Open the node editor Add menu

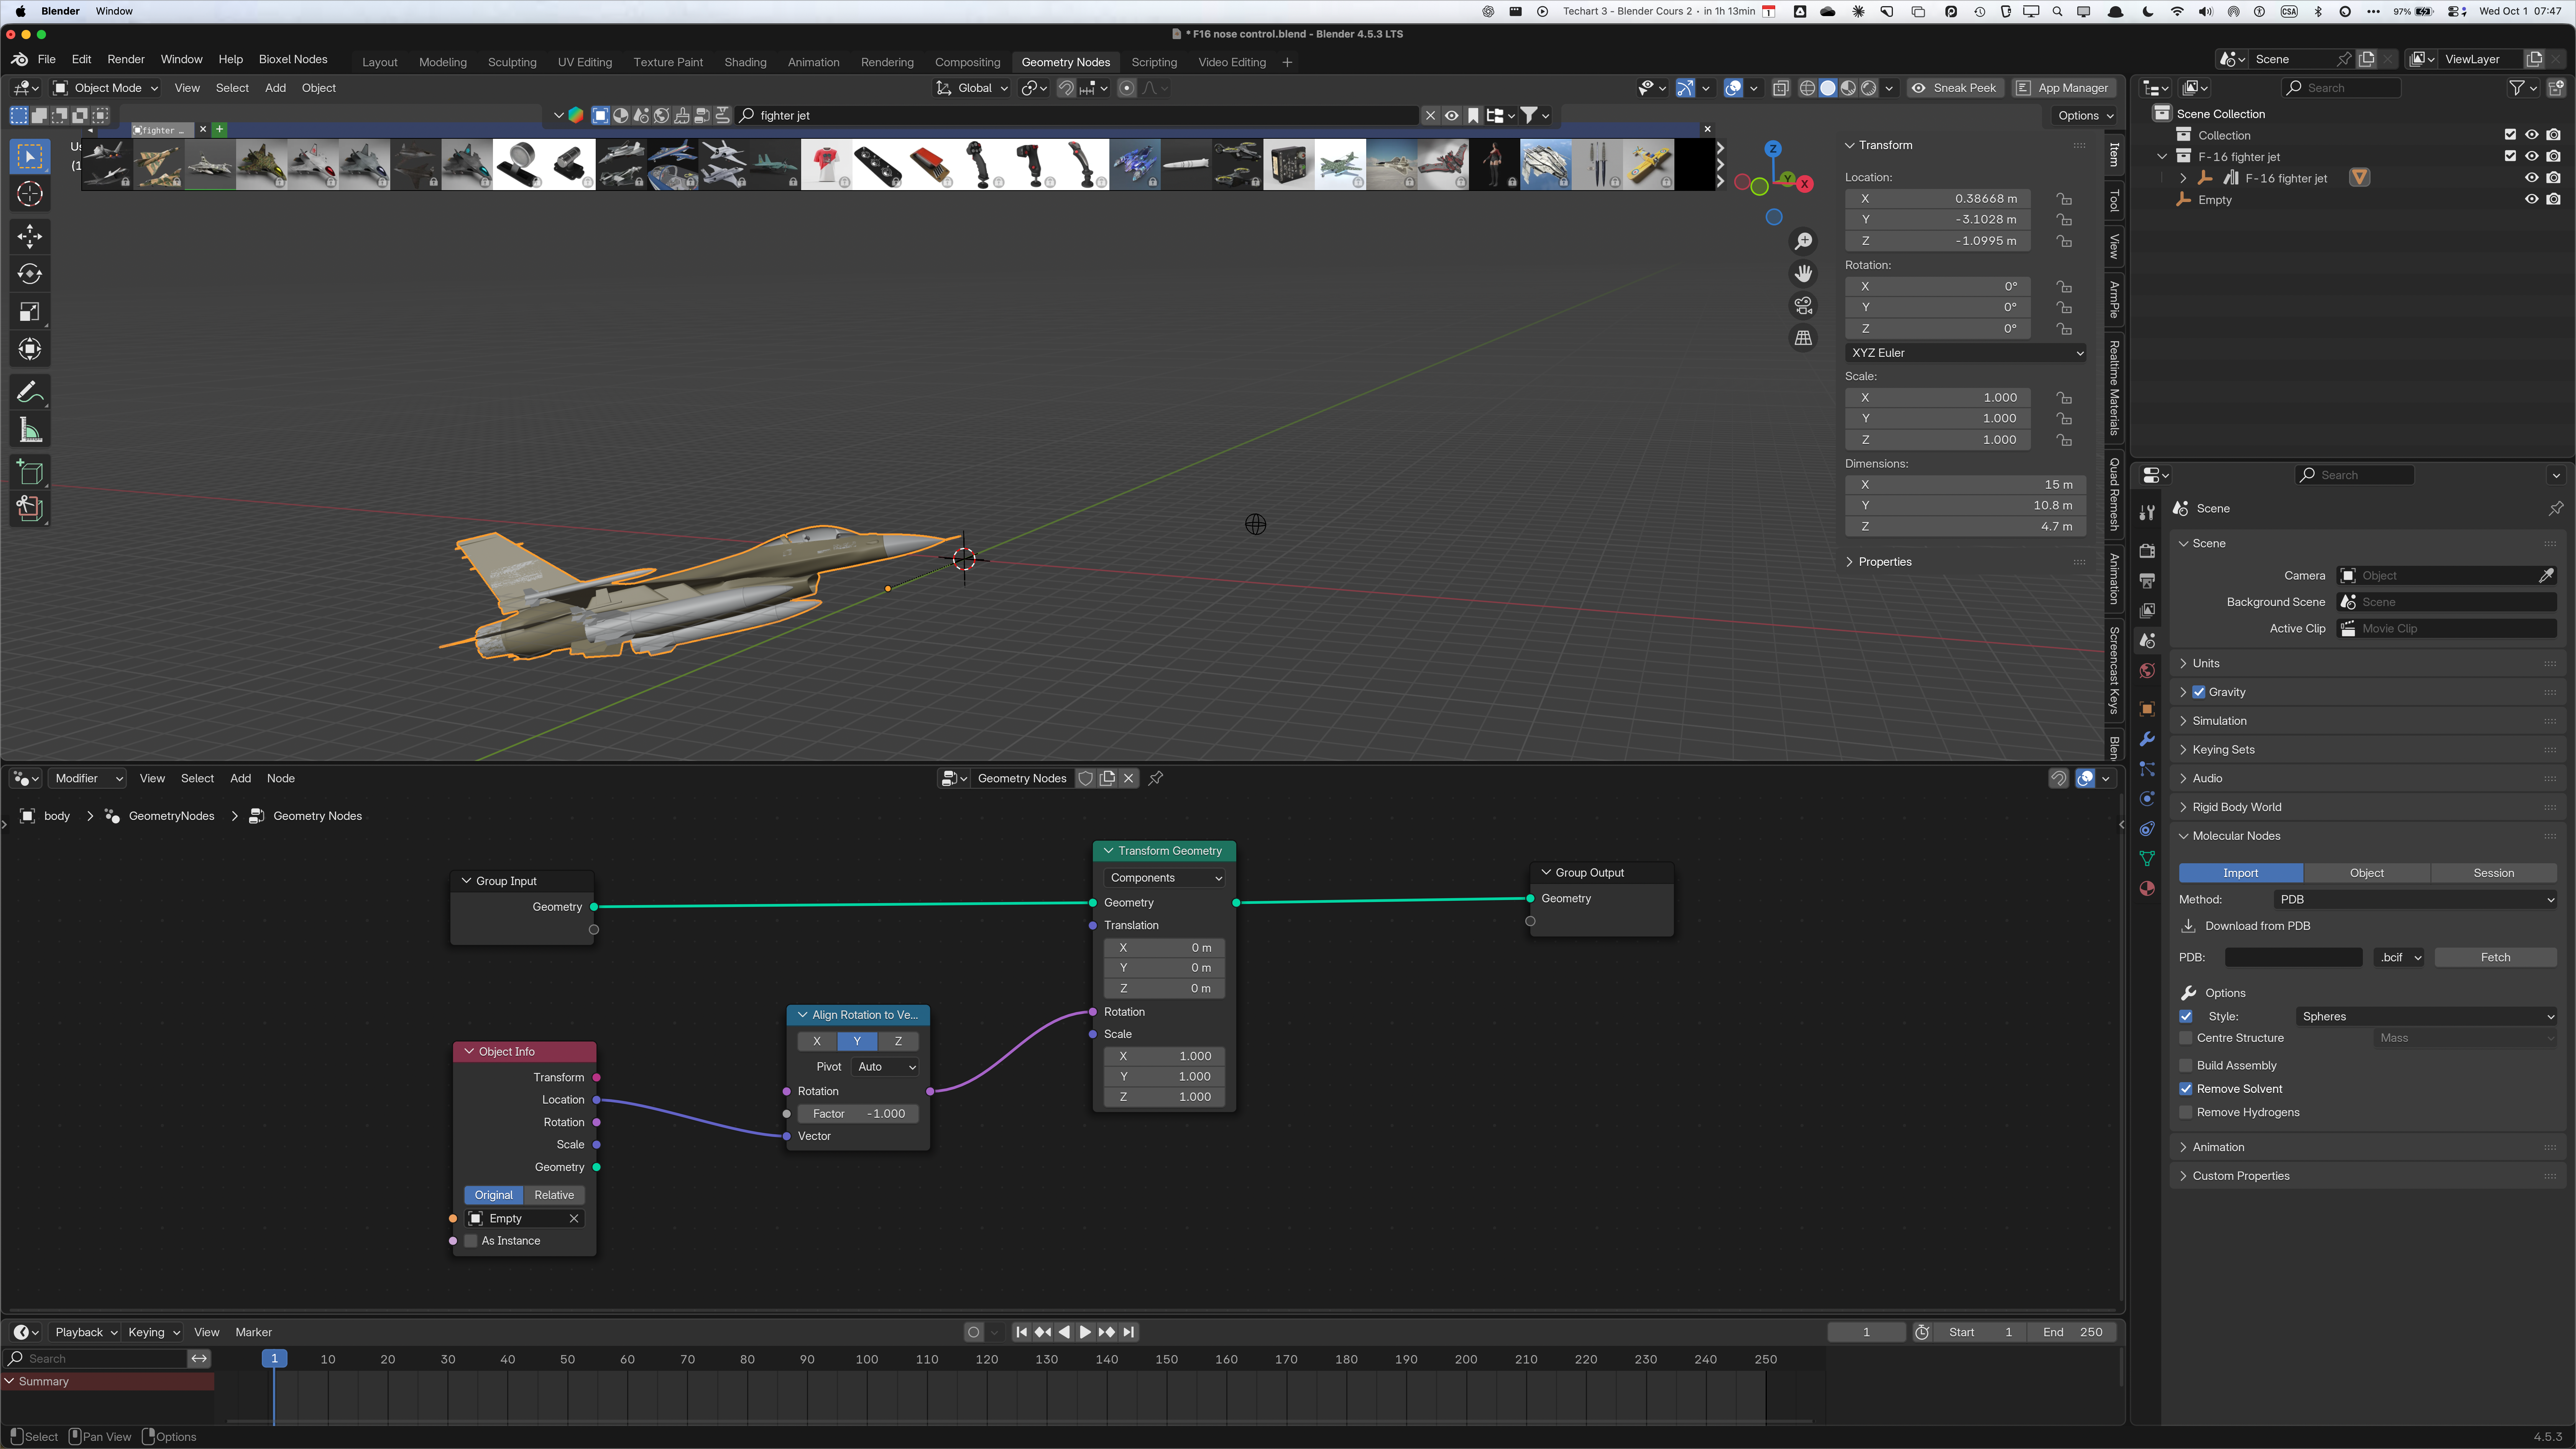[240, 778]
